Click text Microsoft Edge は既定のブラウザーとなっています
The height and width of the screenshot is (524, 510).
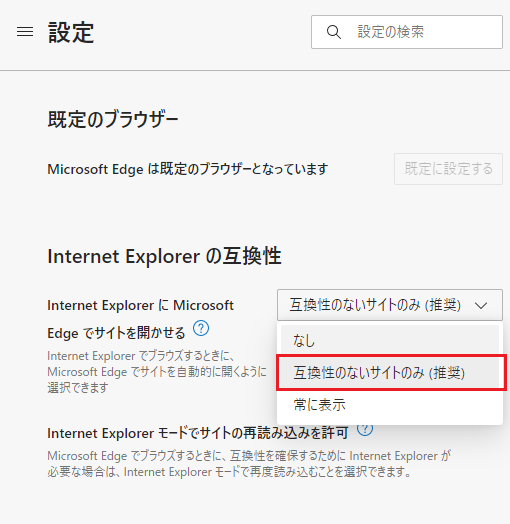tap(187, 169)
